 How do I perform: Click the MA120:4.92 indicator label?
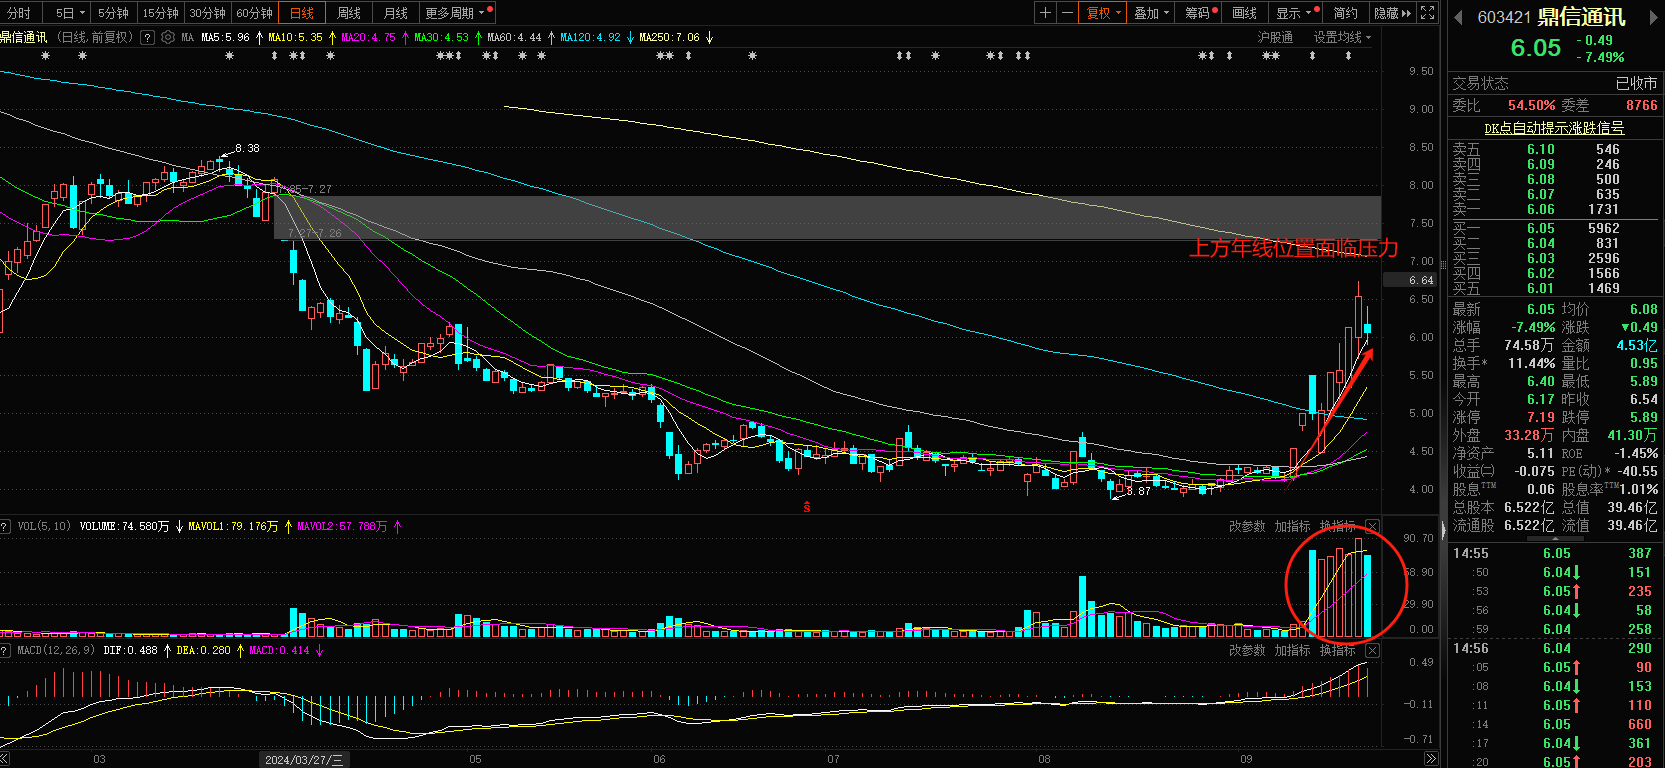click(590, 37)
